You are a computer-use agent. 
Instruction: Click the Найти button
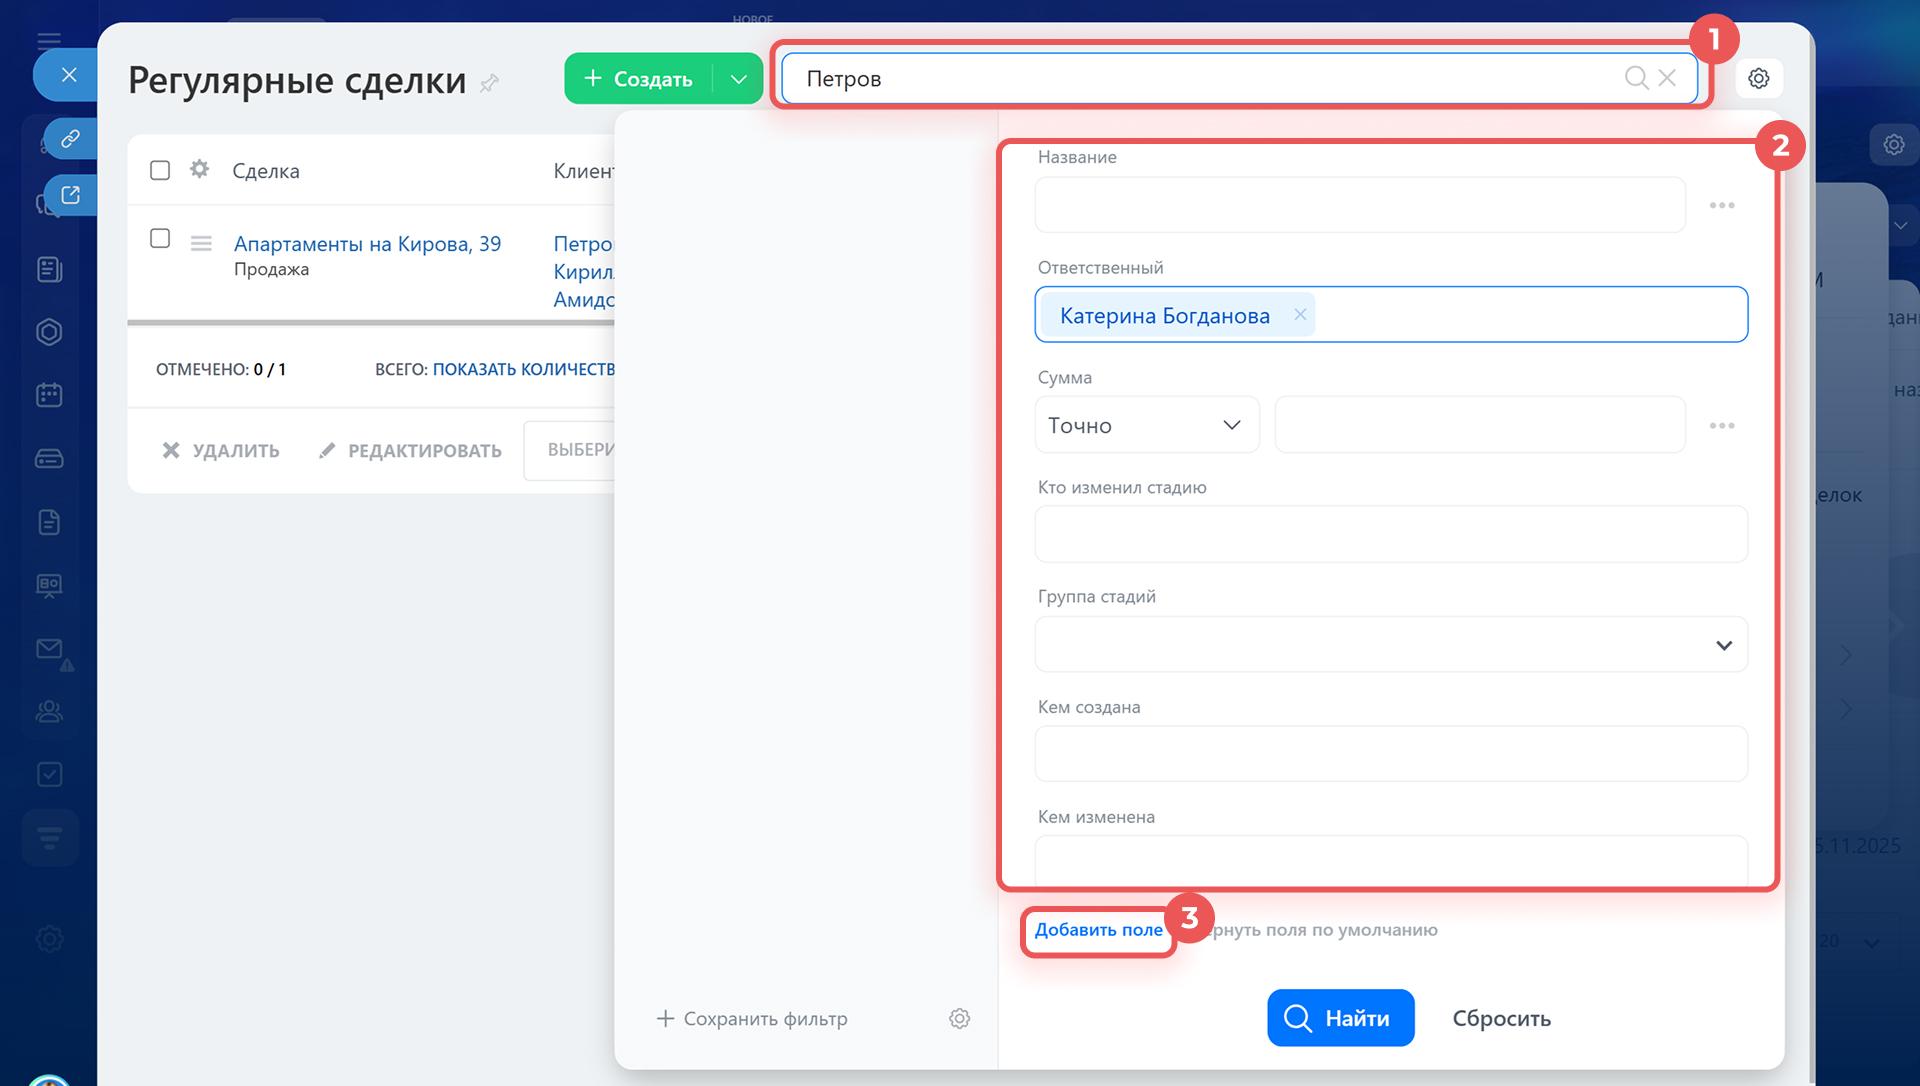(x=1340, y=1018)
